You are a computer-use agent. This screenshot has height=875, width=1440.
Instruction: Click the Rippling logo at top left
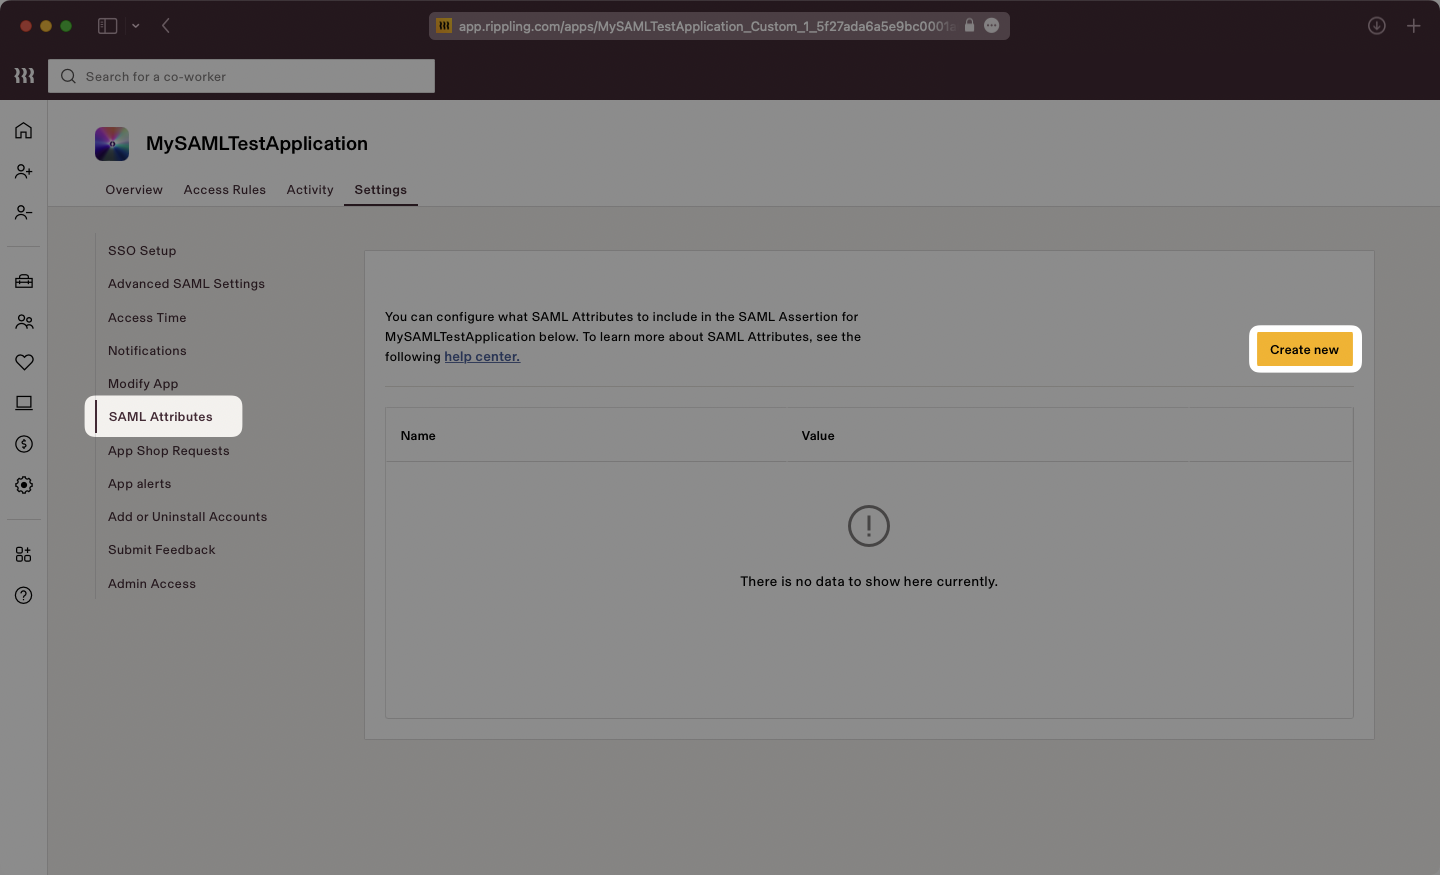(23, 75)
